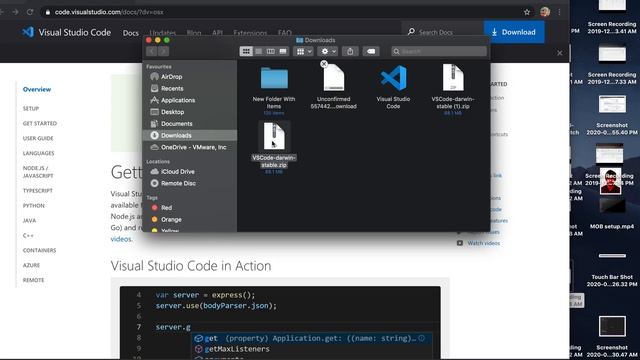Open PYTHON docs section
This screenshot has height=360, width=640.
[33, 206]
